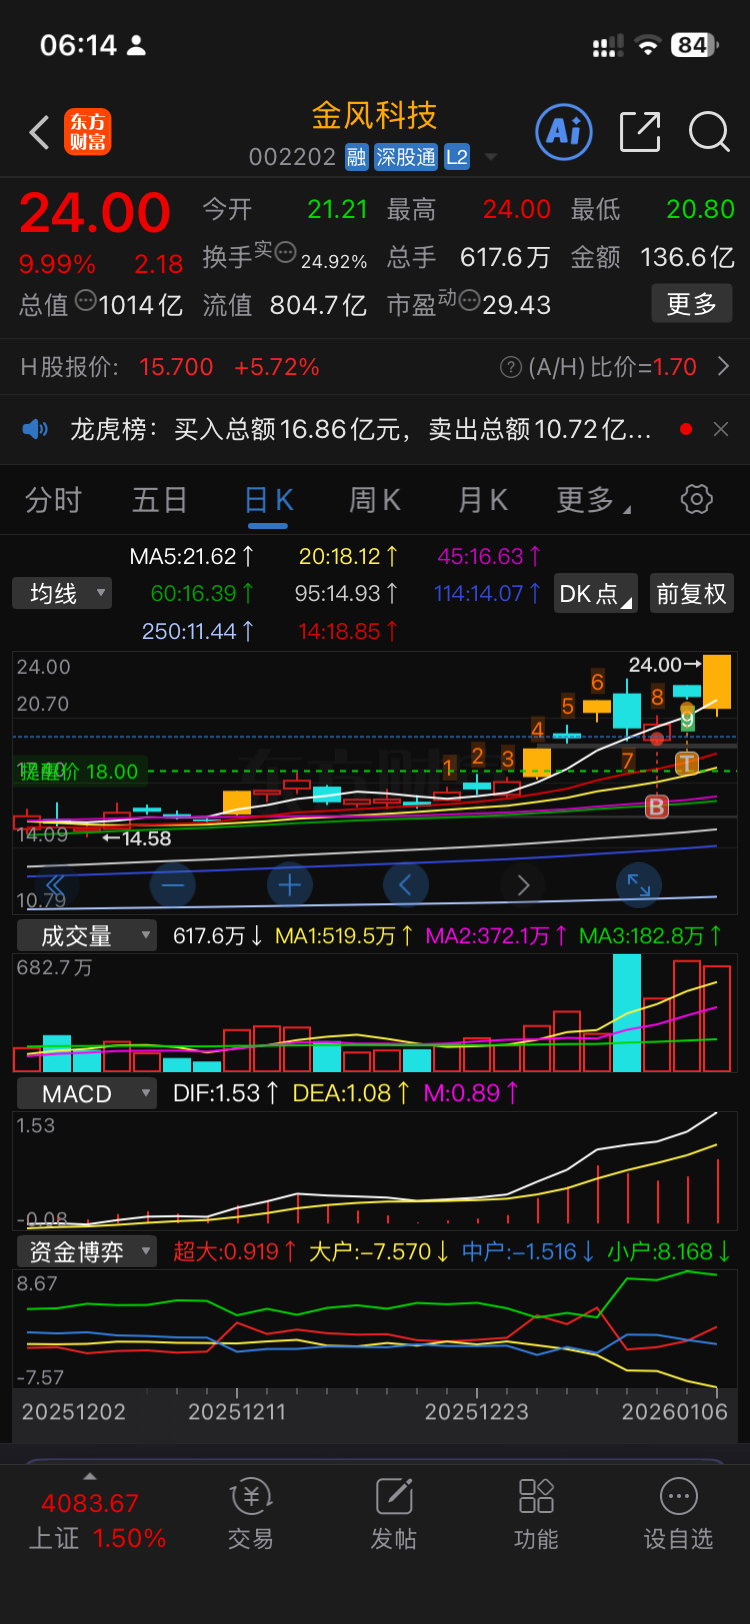This screenshot has height=1624, width=750.
Task: Open 龙虎榜 news text
Action: coord(361,429)
